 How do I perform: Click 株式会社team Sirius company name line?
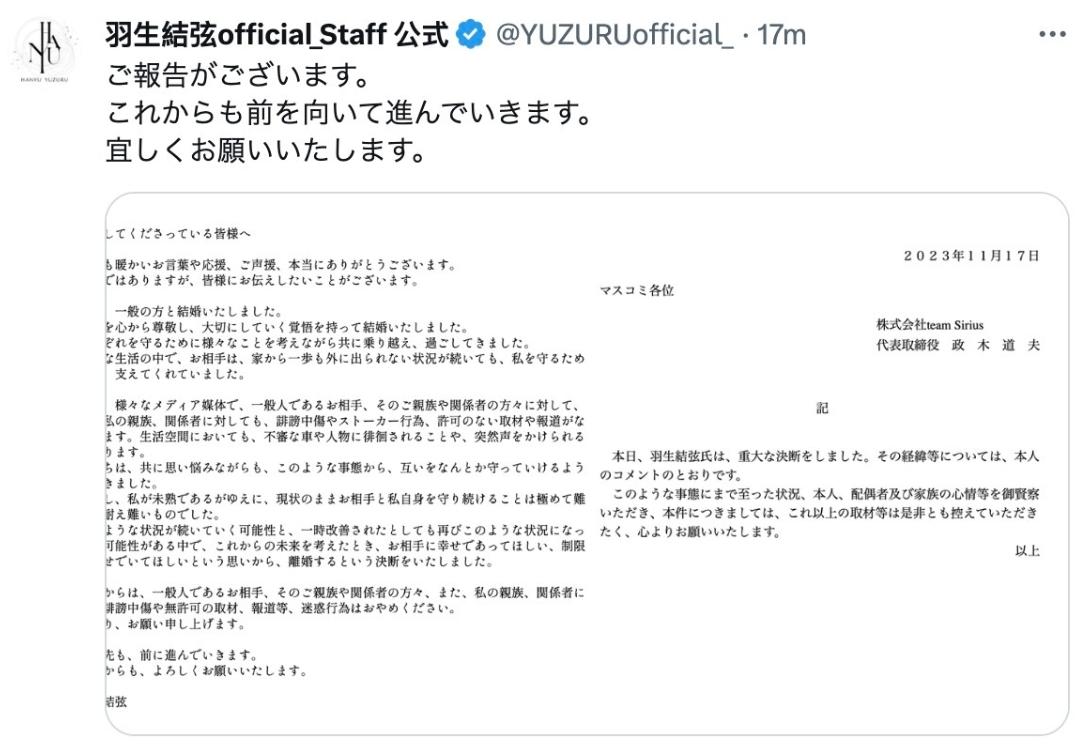(x=930, y=324)
